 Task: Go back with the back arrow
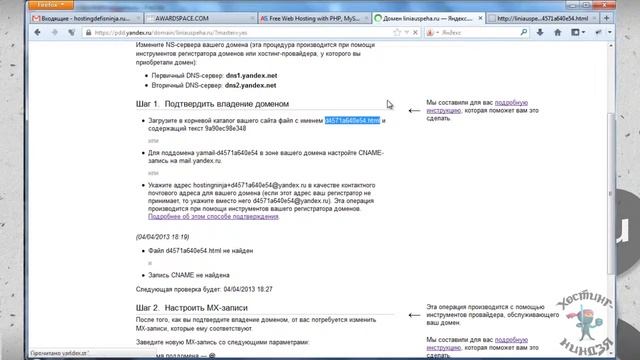tap(38, 32)
